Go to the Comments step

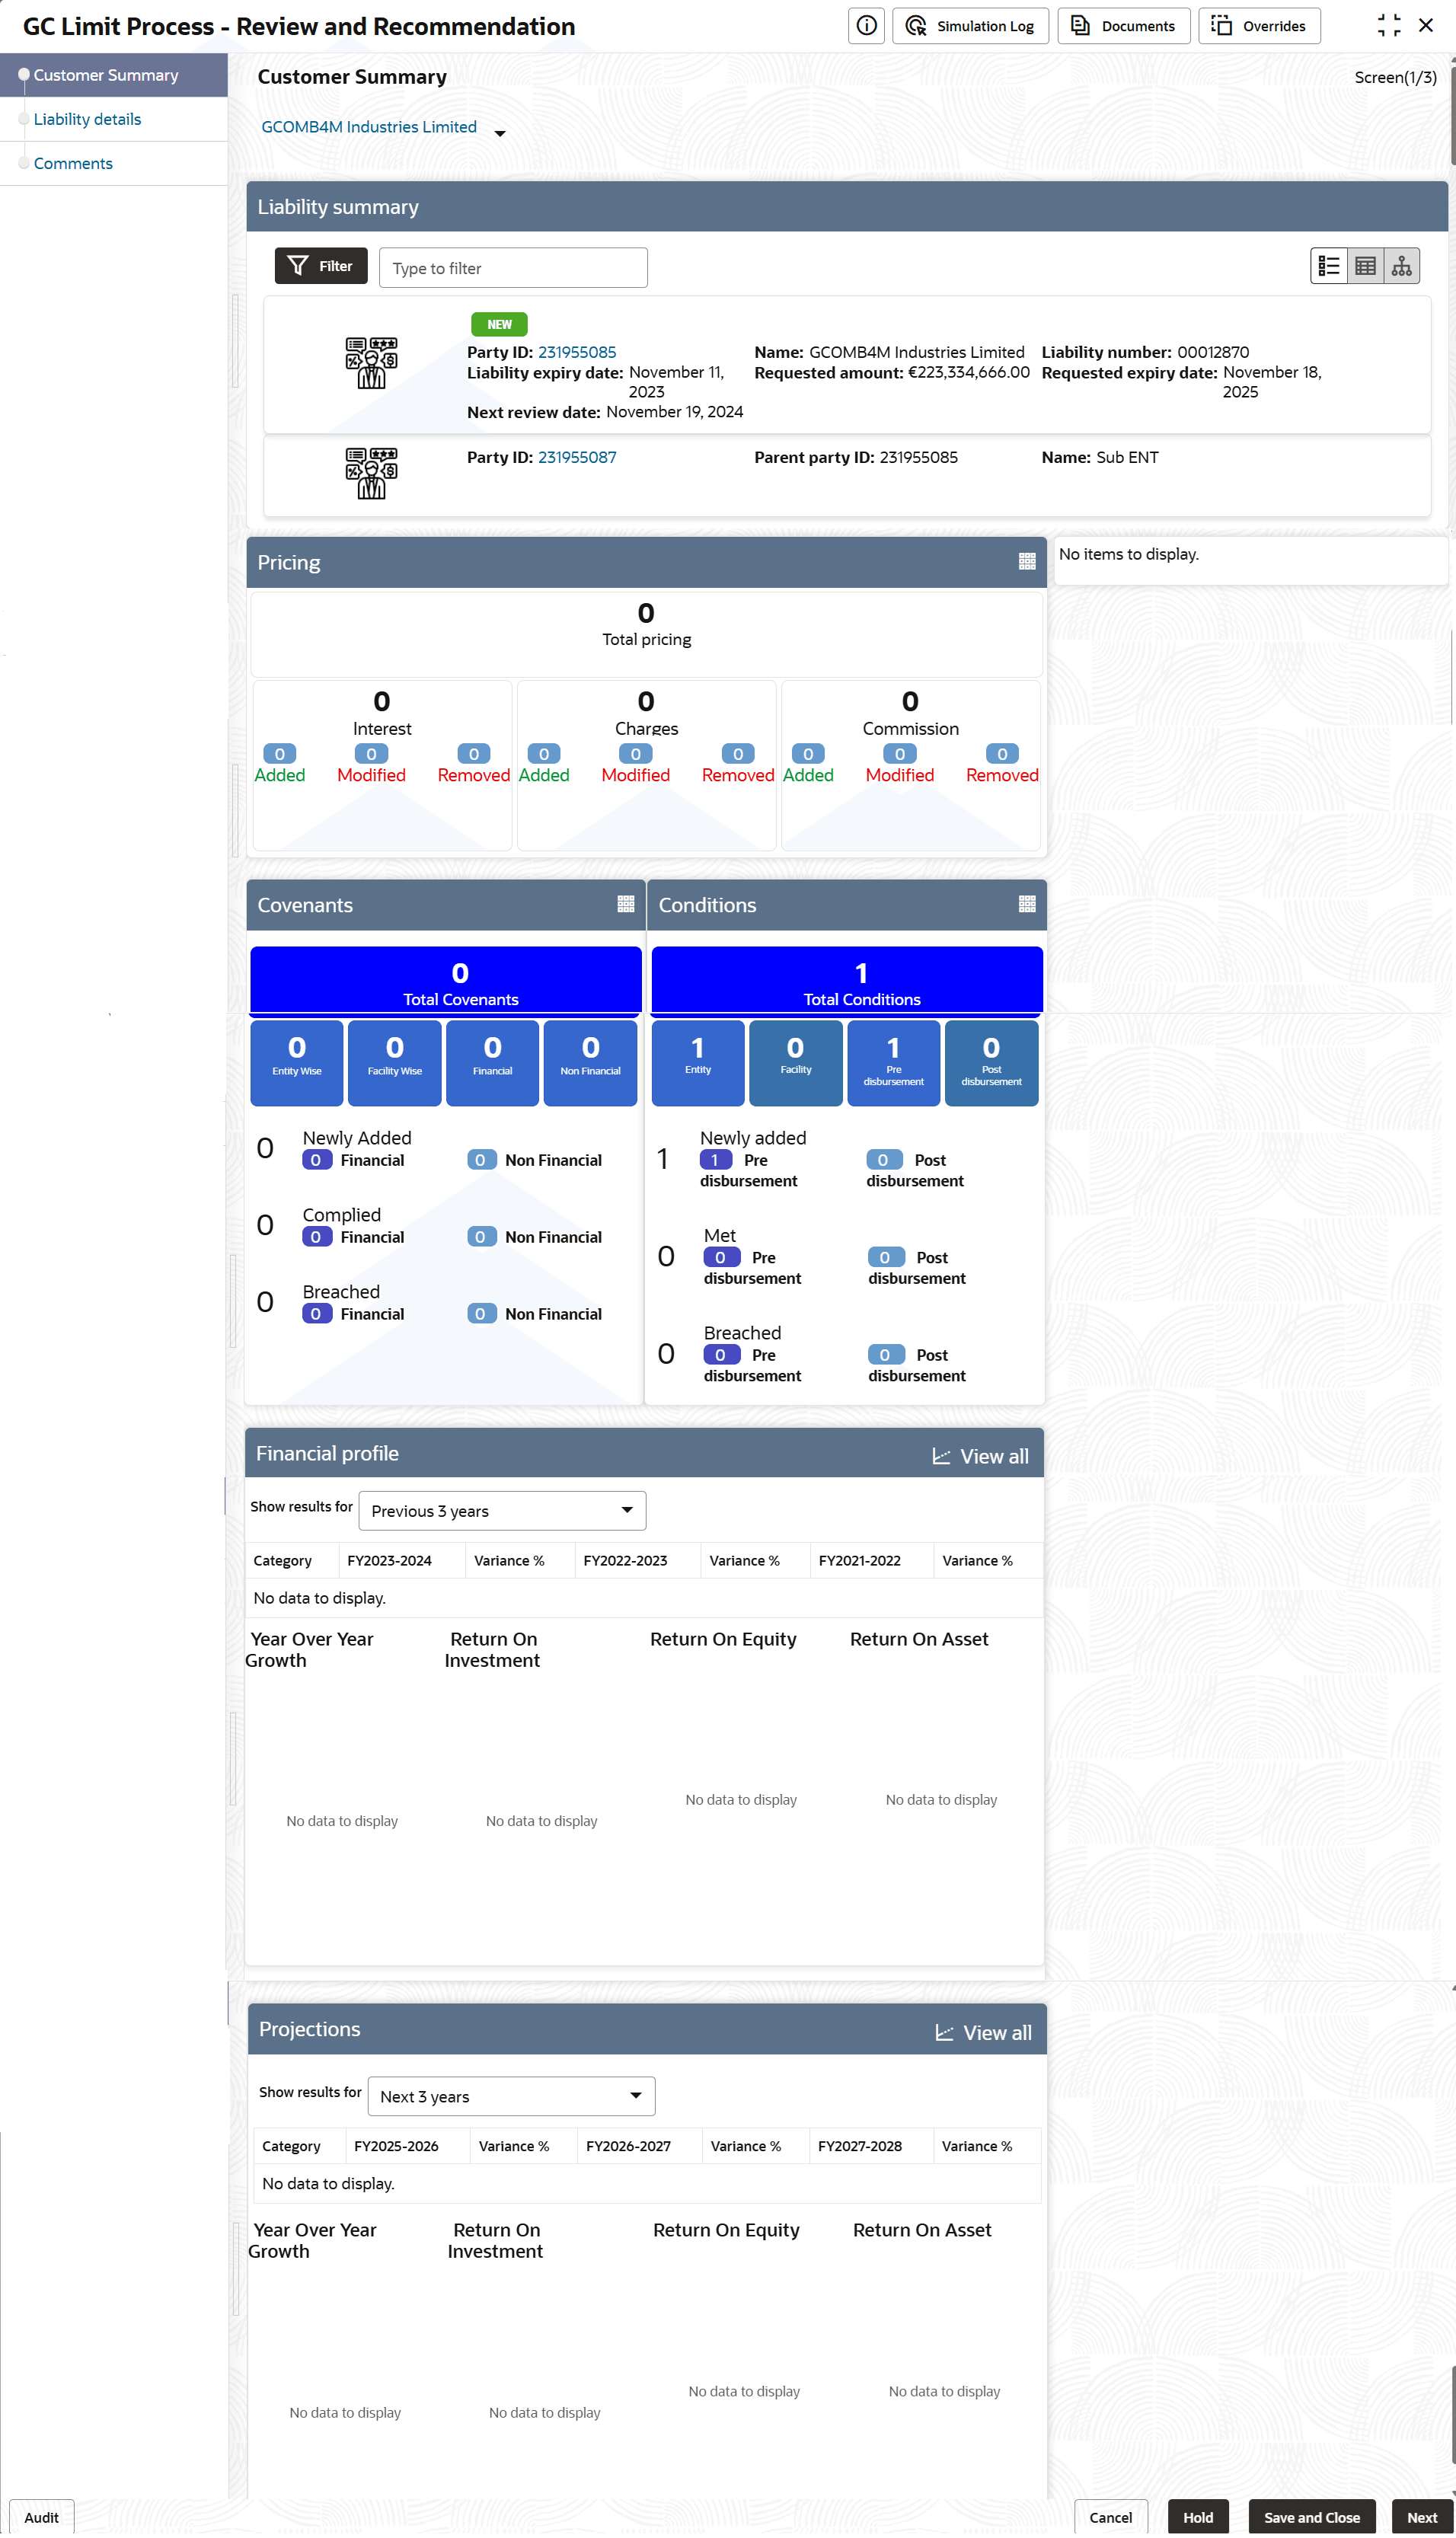coord(73,163)
